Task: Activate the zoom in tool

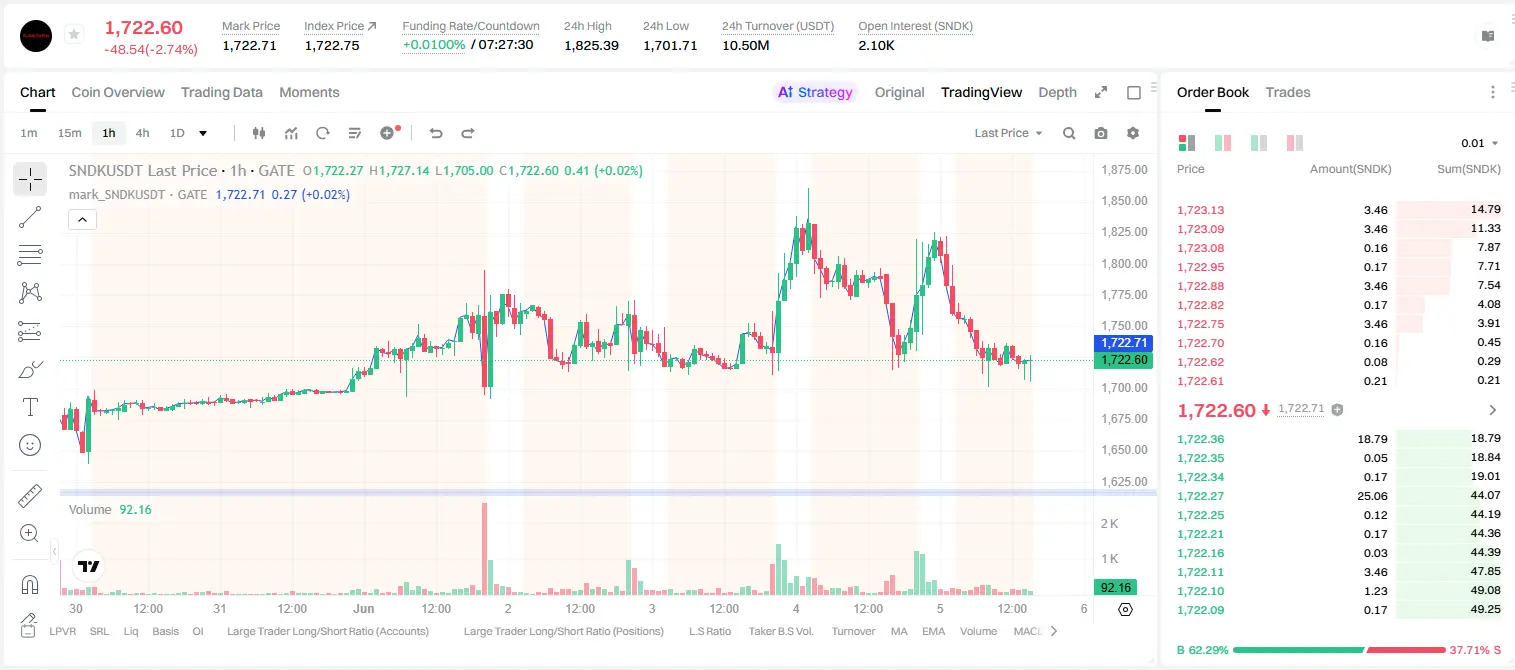Action: click(x=30, y=534)
